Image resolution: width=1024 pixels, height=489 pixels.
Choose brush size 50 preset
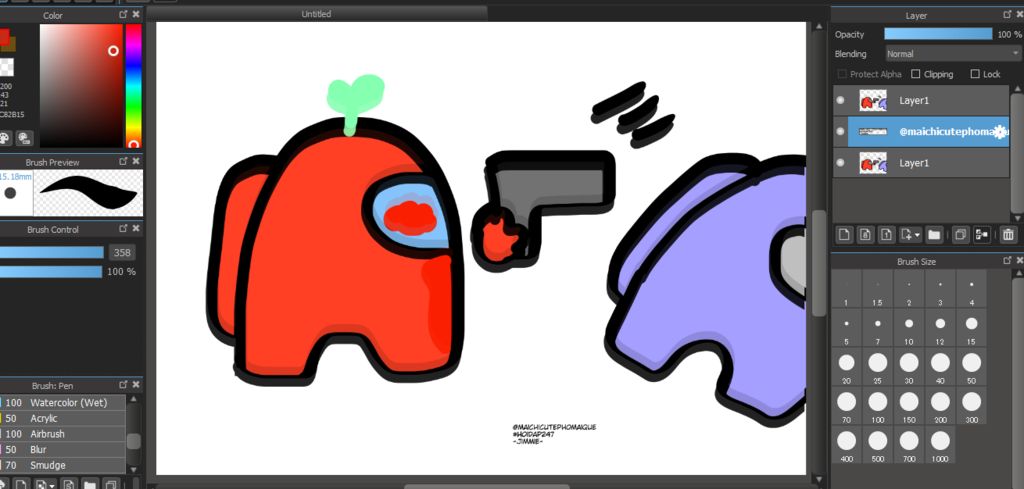click(x=971, y=366)
